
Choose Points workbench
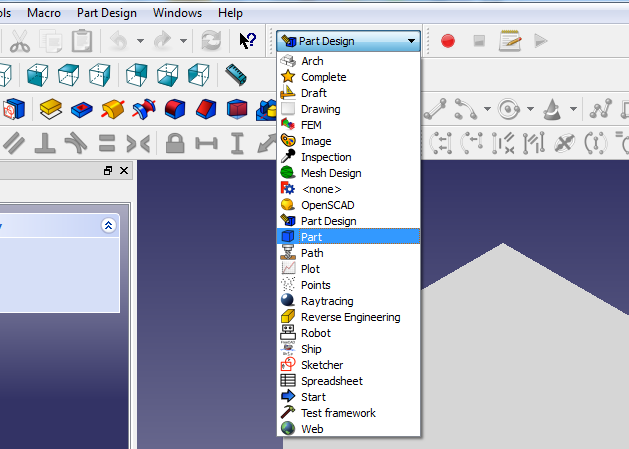pos(348,285)
